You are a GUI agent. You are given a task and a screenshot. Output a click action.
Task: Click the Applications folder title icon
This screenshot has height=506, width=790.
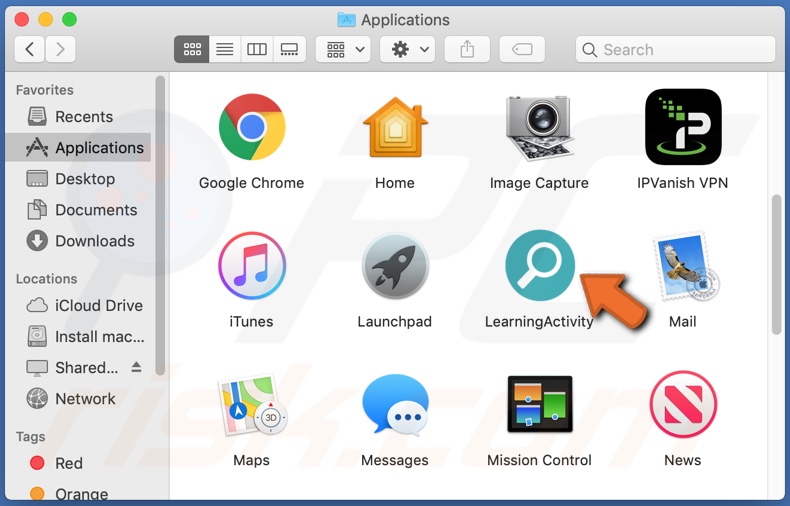tap(346, 20)
